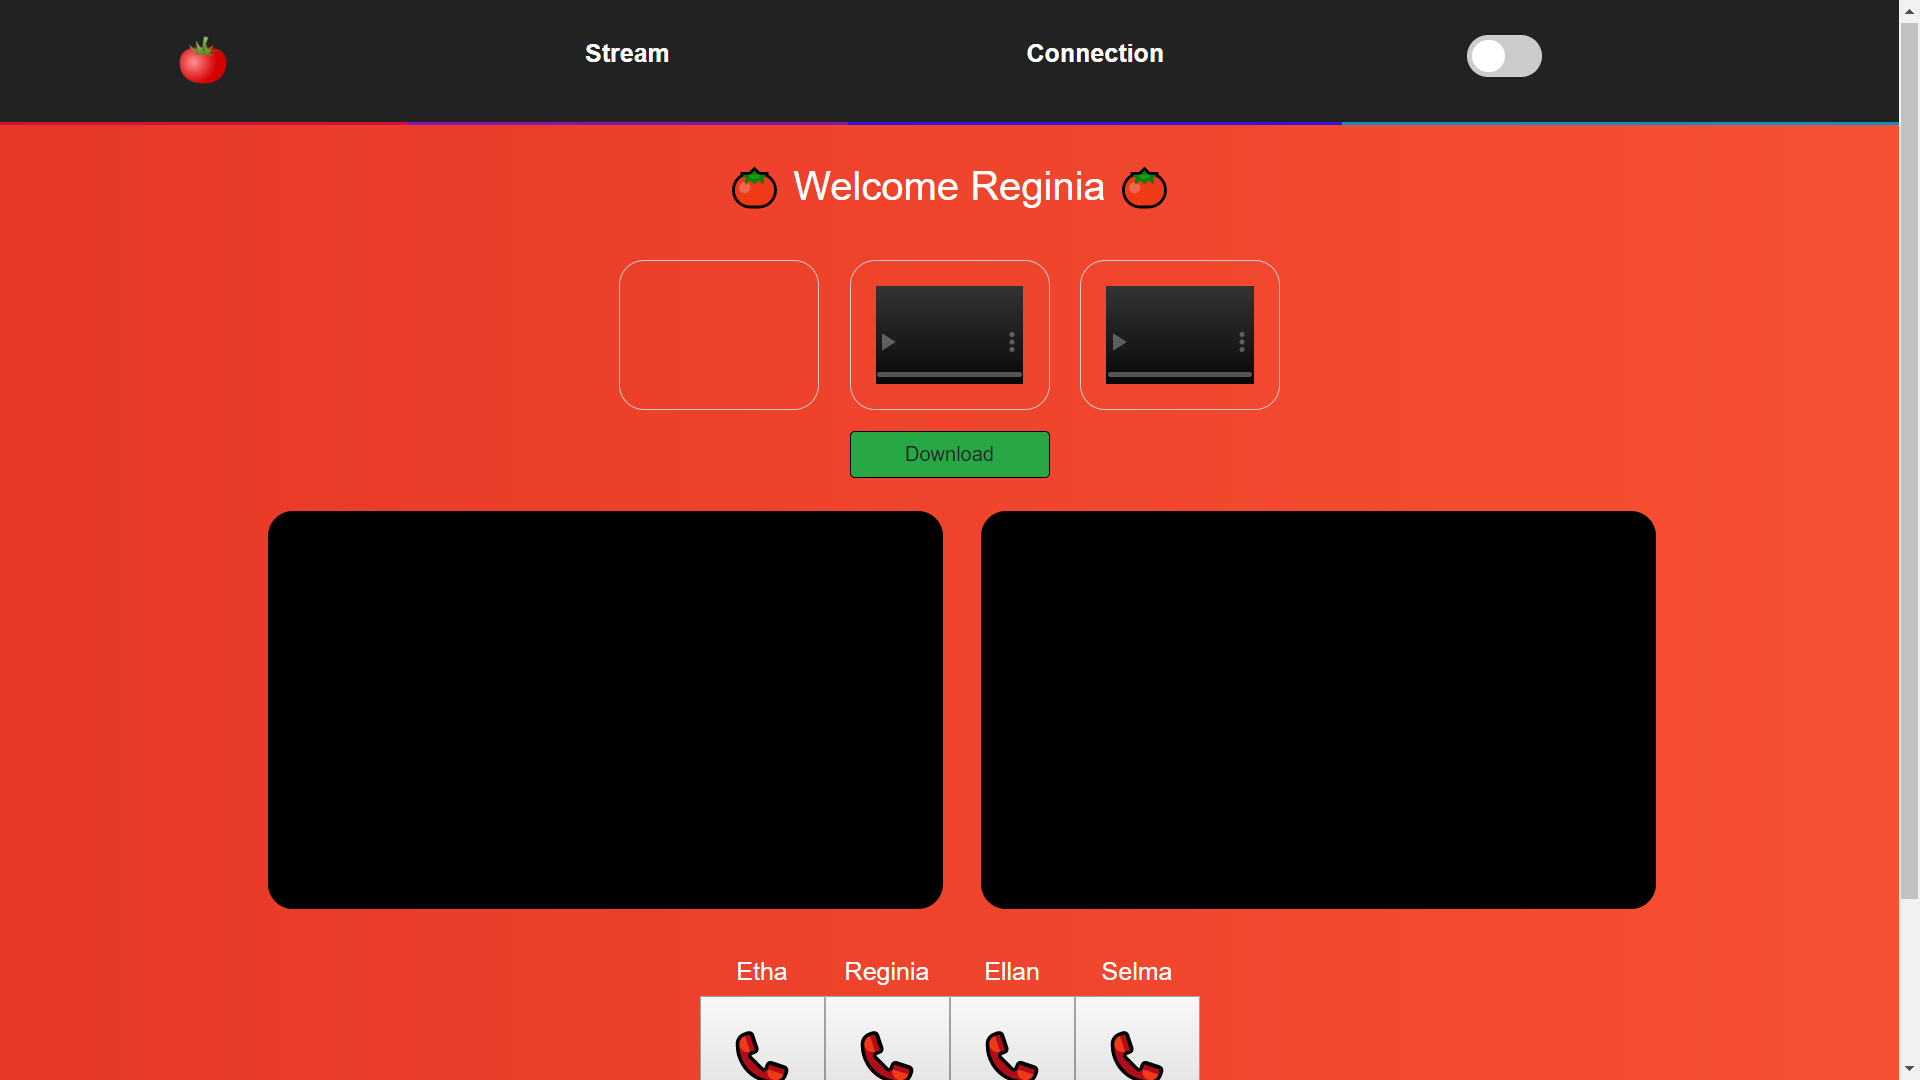
Task: Open the right video's three-dot menu
Action: click(1242, 342)
